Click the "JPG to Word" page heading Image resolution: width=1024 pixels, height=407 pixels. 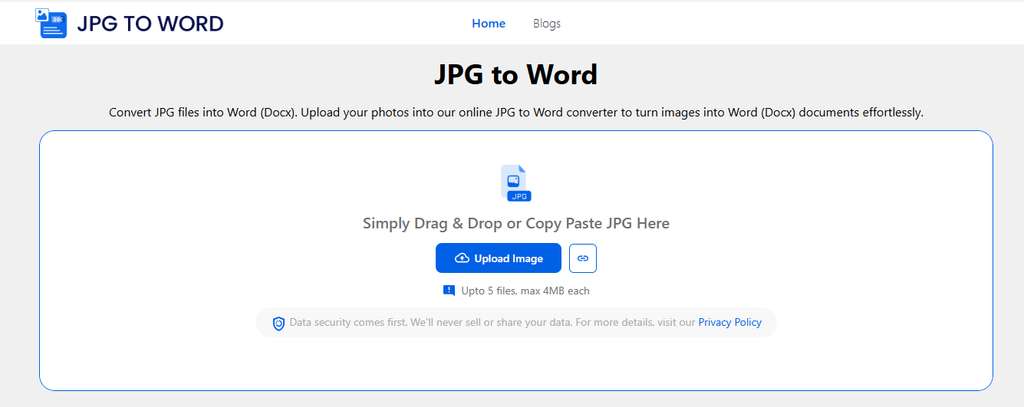coord(516,74)
